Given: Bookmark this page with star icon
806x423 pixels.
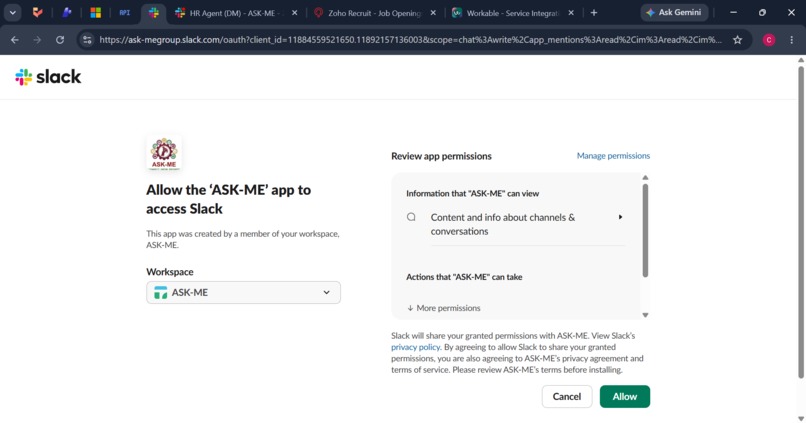Looking at the screenshot, I should point(738,40).
